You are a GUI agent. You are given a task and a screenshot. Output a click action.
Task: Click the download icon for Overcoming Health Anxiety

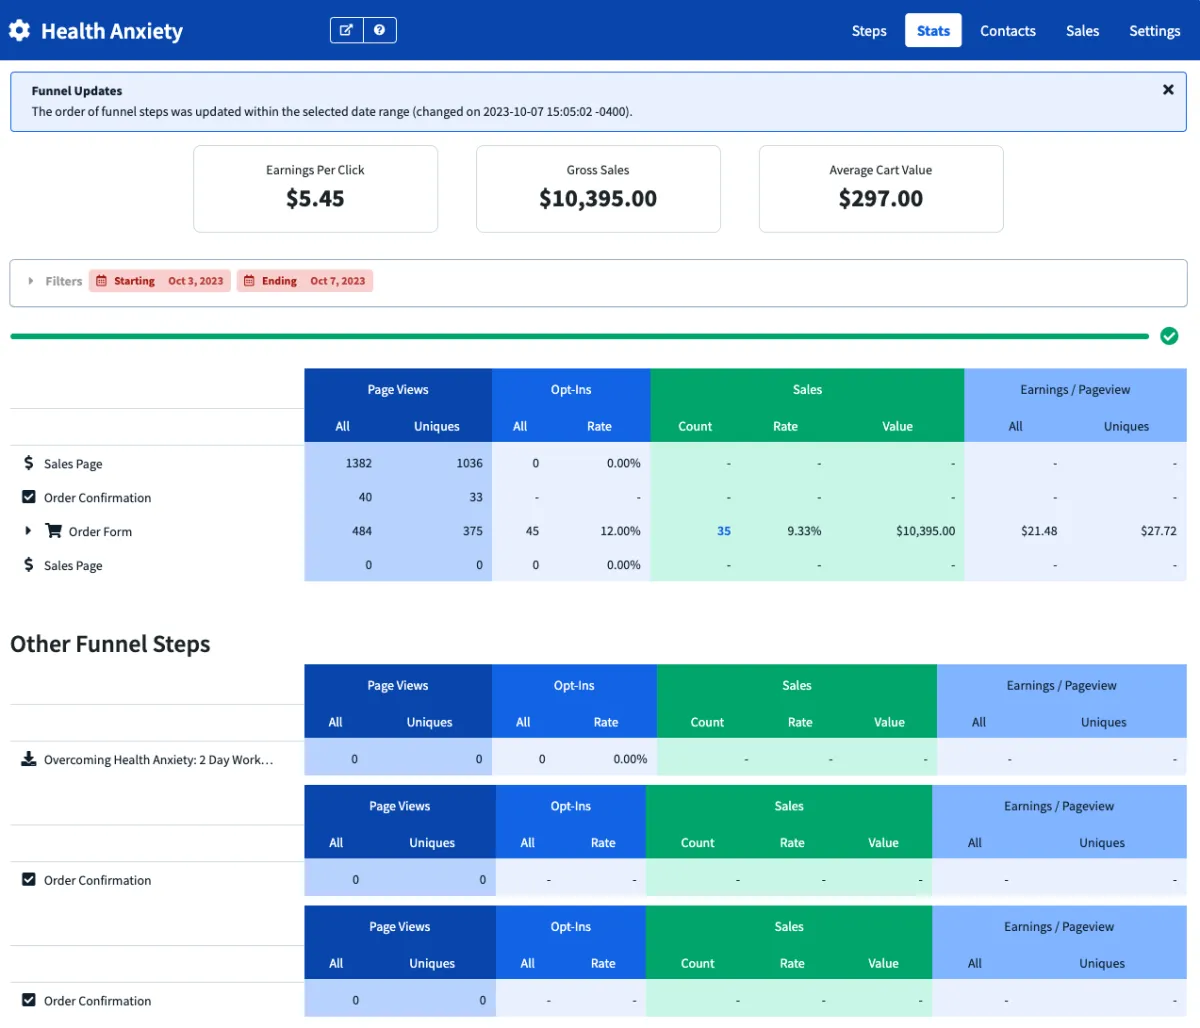(29, 759)
